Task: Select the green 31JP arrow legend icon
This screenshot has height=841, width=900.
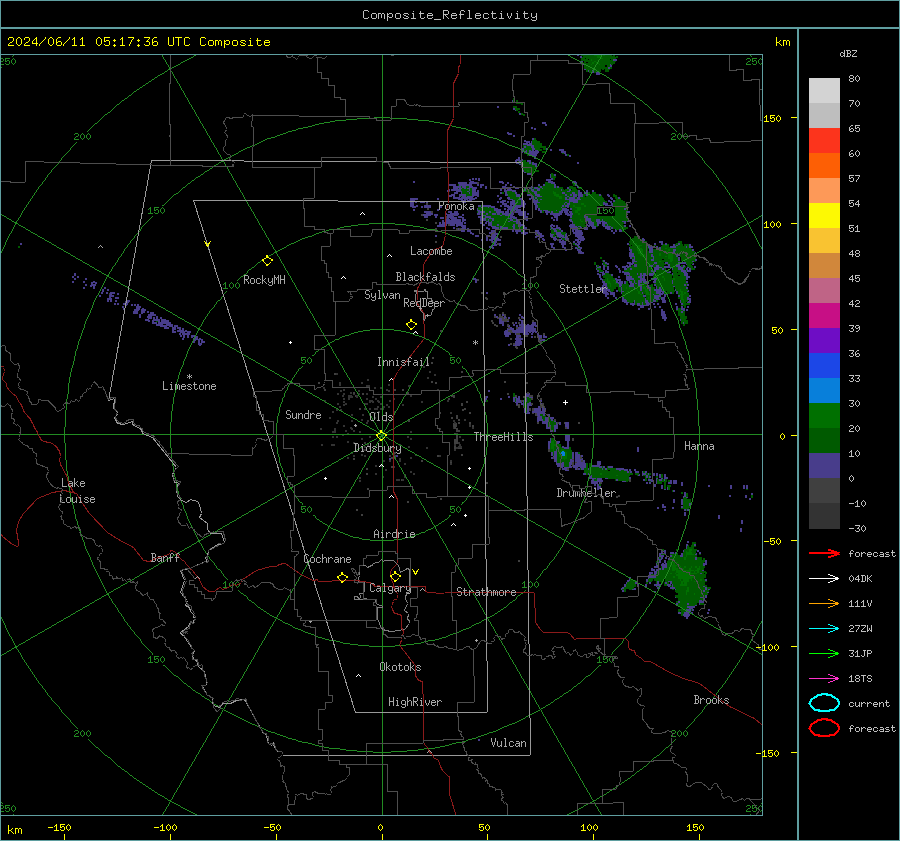Action: 824,653
